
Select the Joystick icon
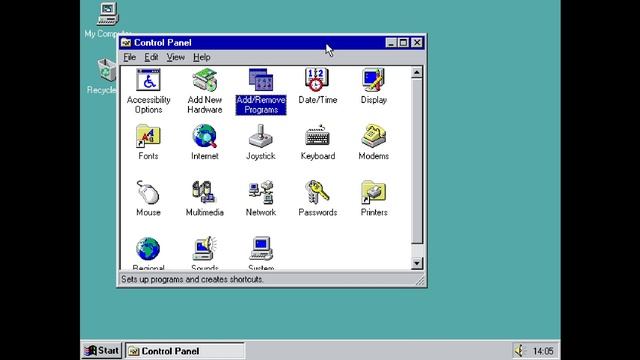(261, 136)
